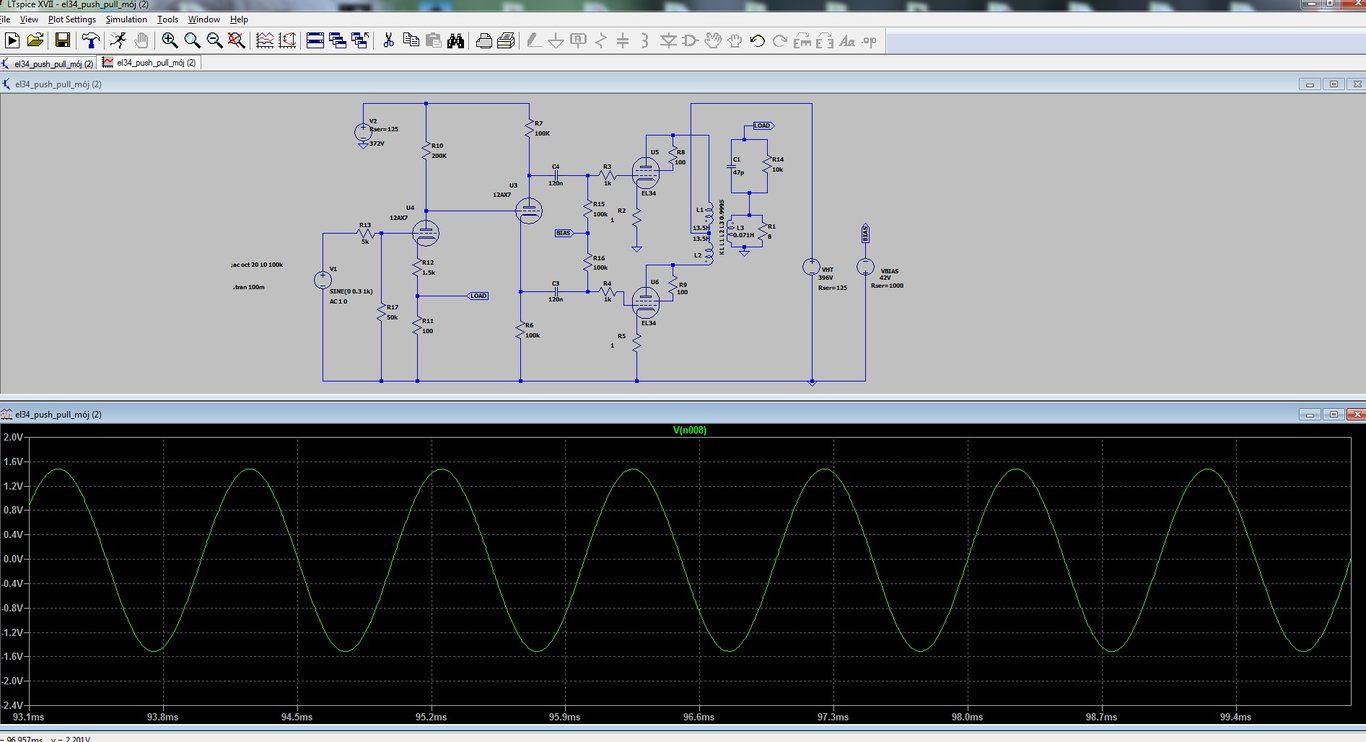Open print setup with the first printer icon

coord(484,41)
